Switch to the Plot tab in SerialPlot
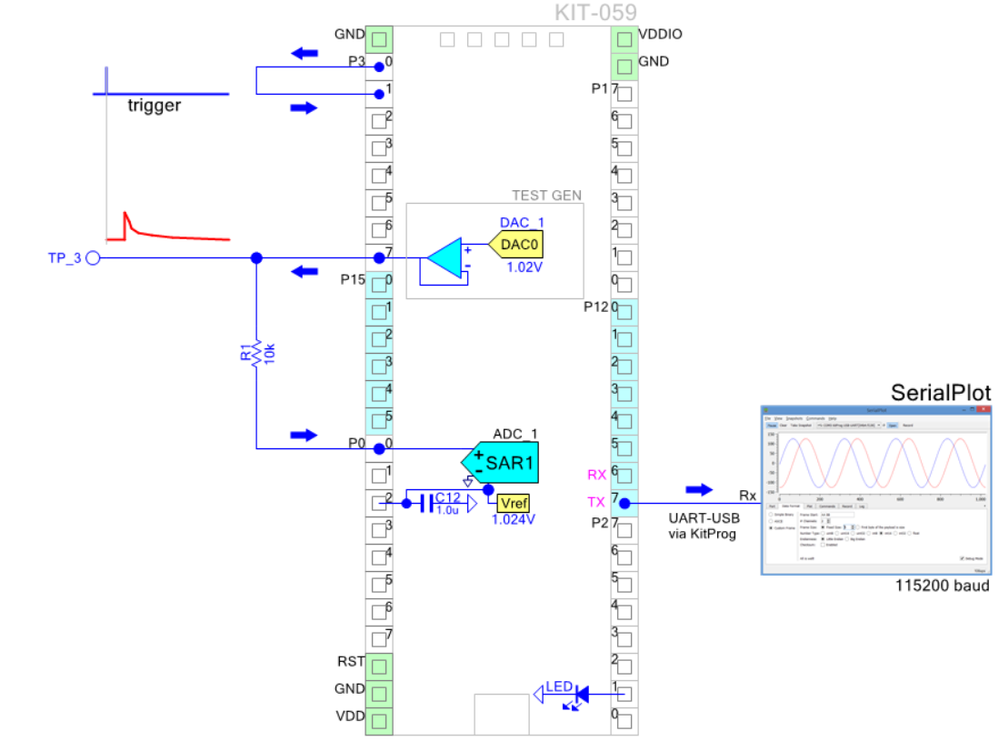Screen dimensions: 999x743 coord(811,506)
